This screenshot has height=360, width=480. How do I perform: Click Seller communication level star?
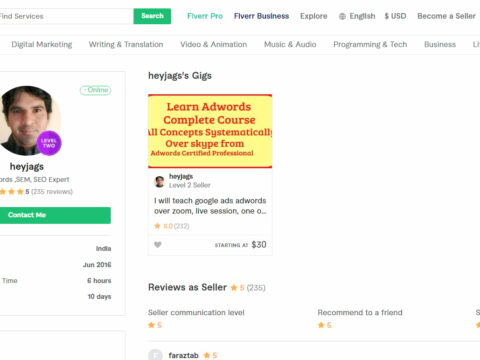tap(152, 325)
